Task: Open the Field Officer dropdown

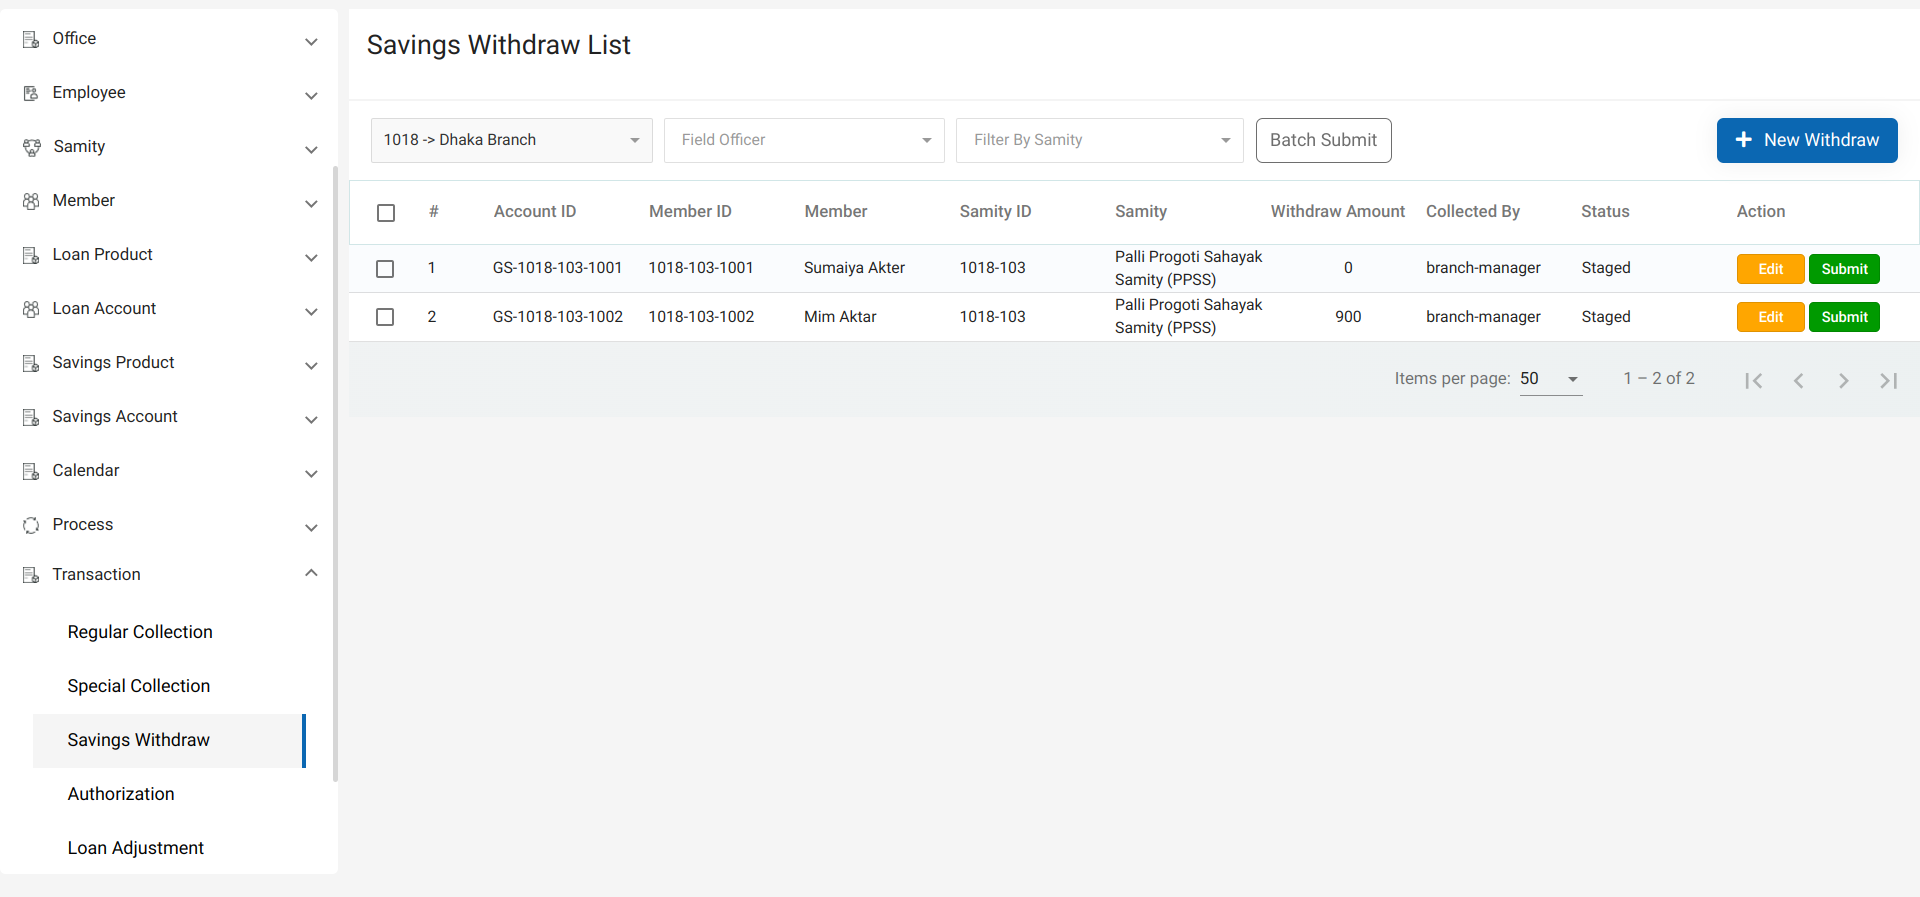Action: [x=804, y=140]
